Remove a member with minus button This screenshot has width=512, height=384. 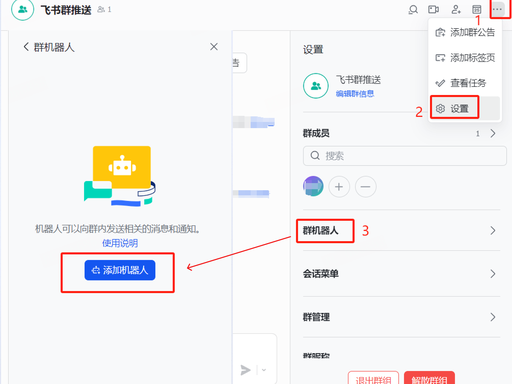pos(366,187)
